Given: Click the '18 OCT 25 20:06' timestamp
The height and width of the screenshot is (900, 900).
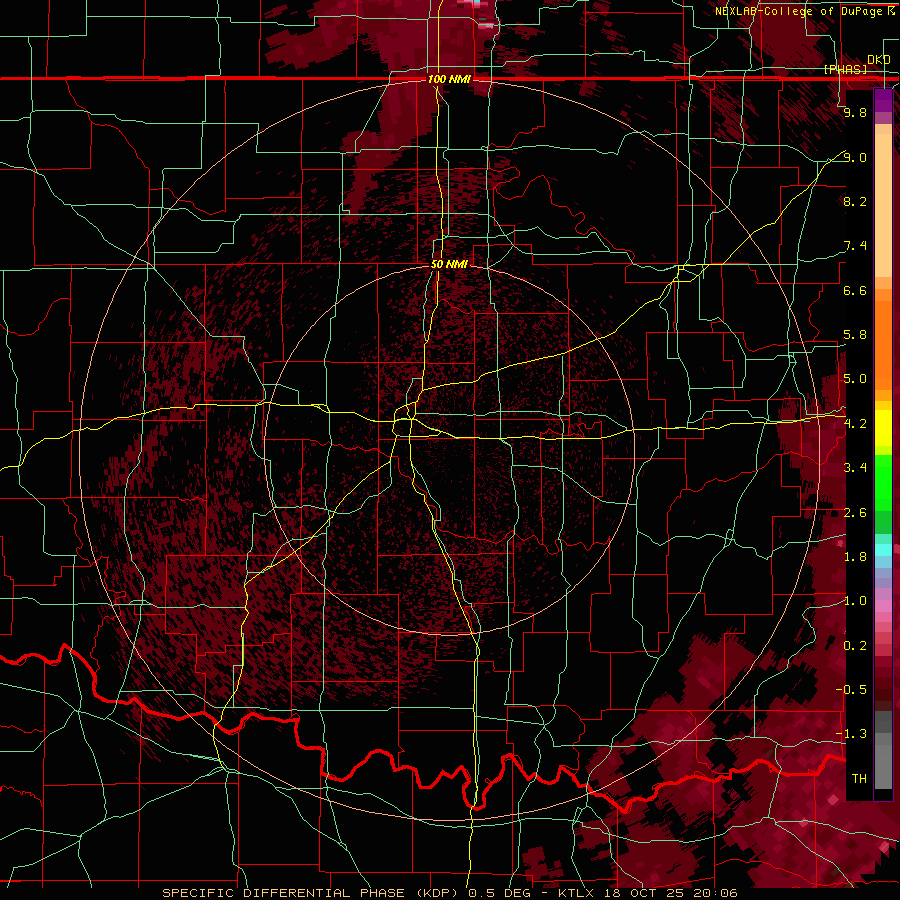Looking at the screenshot, I should click(x=670, y=893).
